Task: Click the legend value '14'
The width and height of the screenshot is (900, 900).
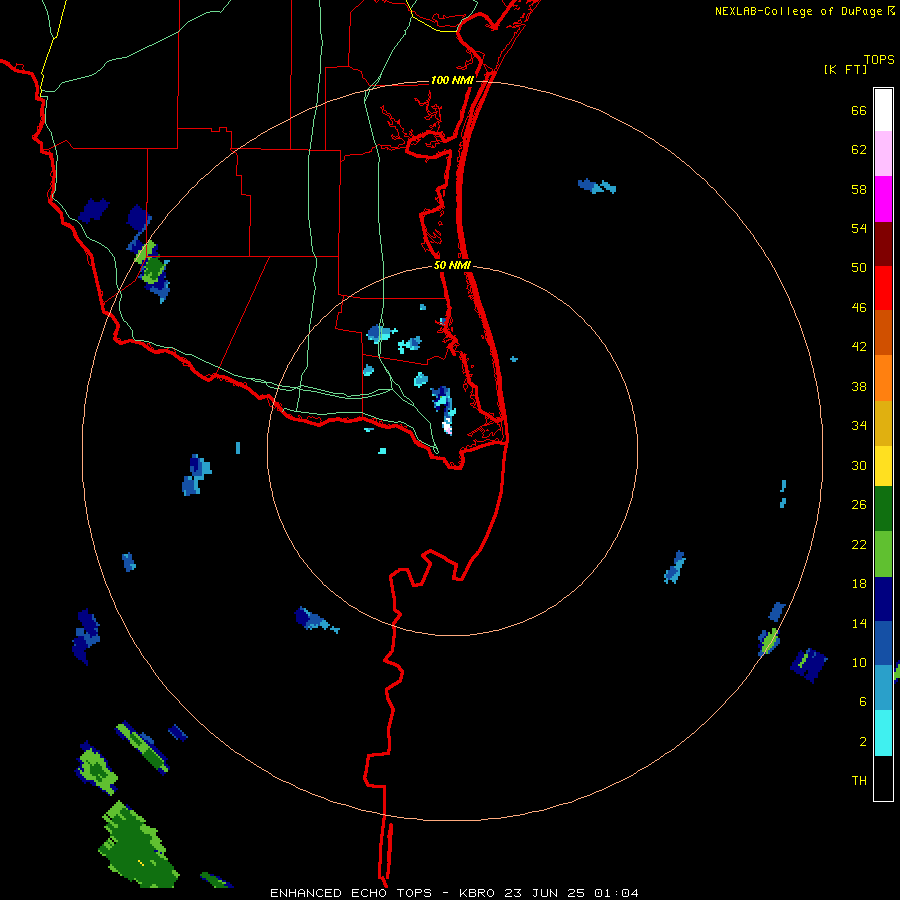Action: coord(859,623)
